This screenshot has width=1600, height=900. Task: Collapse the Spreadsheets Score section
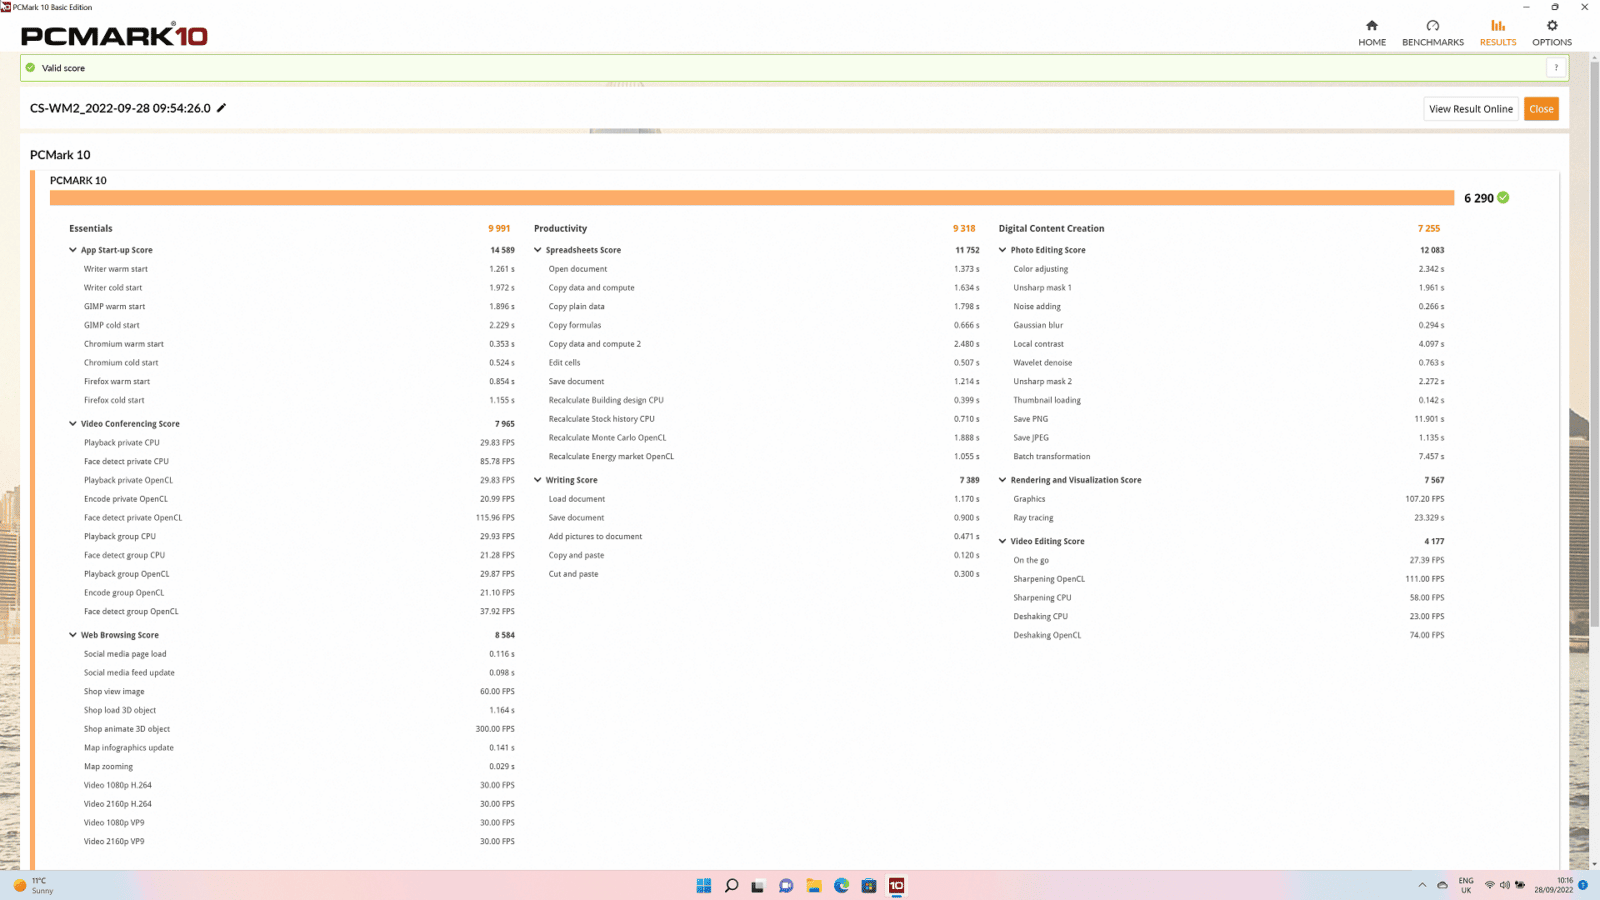[538, 250]
